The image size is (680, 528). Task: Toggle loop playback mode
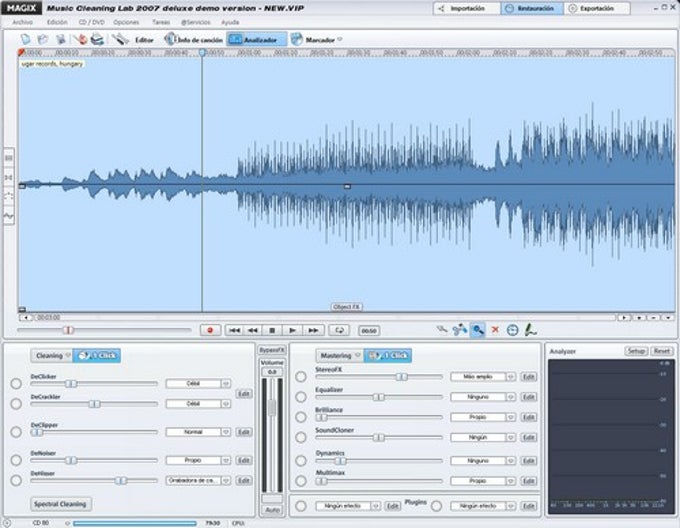coord(340,330)
